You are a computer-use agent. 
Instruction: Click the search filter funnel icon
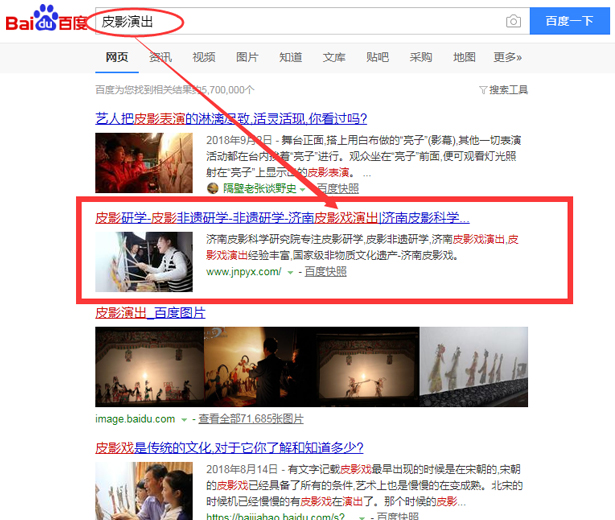click(x=483, y=90)
